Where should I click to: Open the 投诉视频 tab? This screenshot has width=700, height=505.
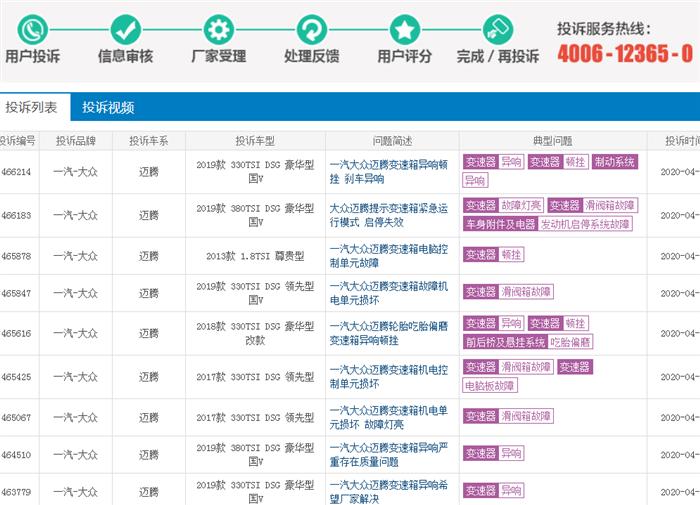tap(108, 107)
